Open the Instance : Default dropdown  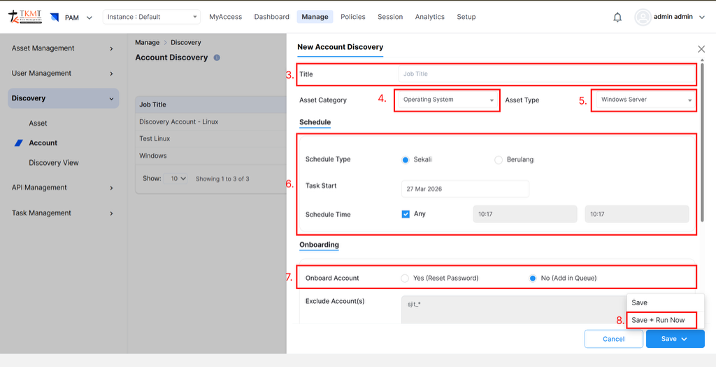tap(152, 17)
